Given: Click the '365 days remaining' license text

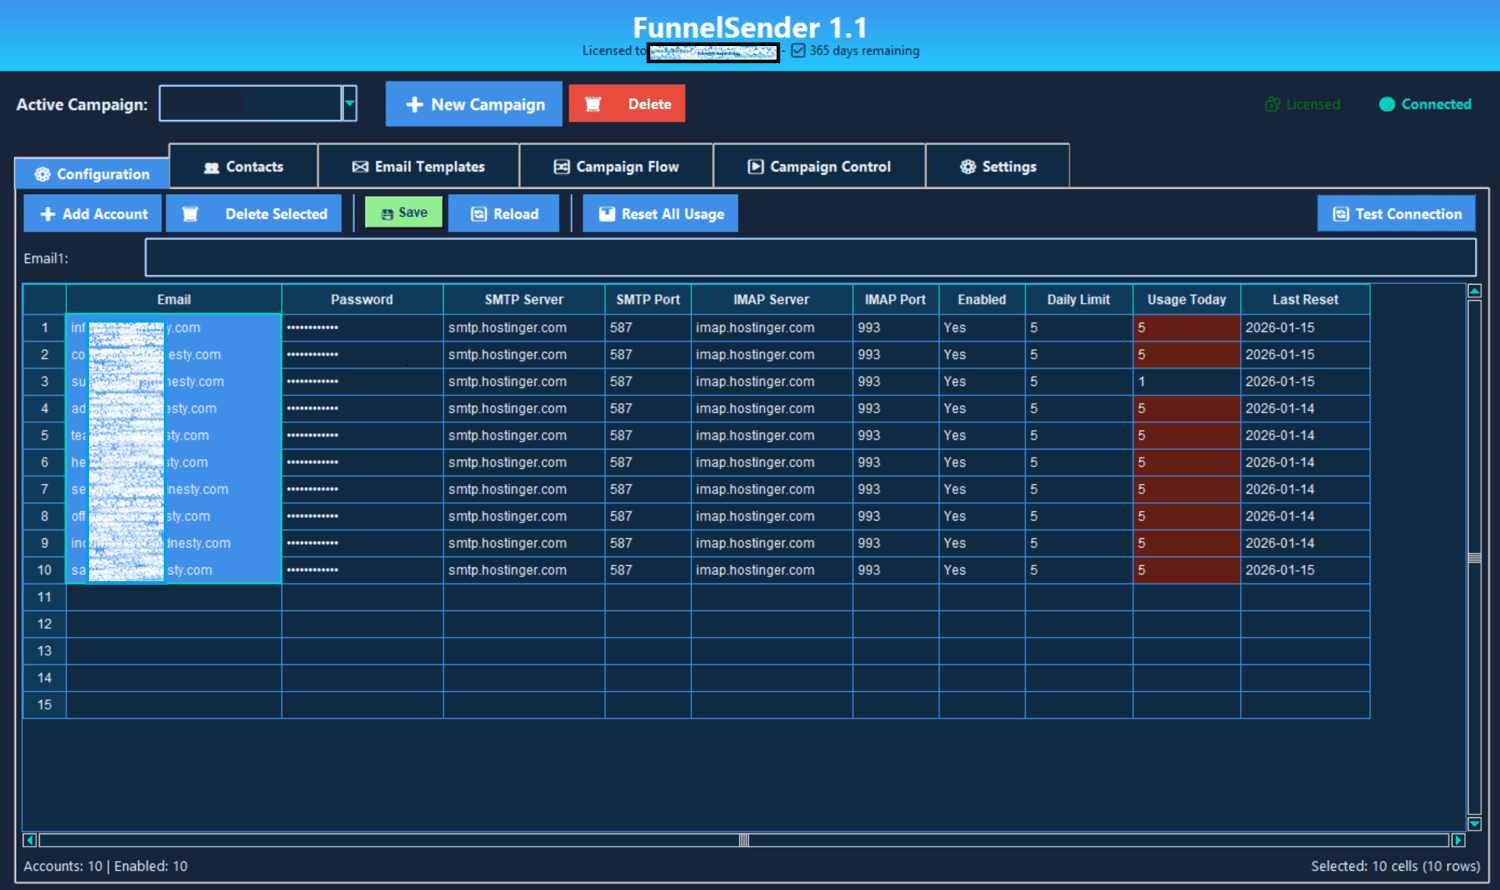Looking at the screenshot, I should pyautogui.click(x=864, y=50).
